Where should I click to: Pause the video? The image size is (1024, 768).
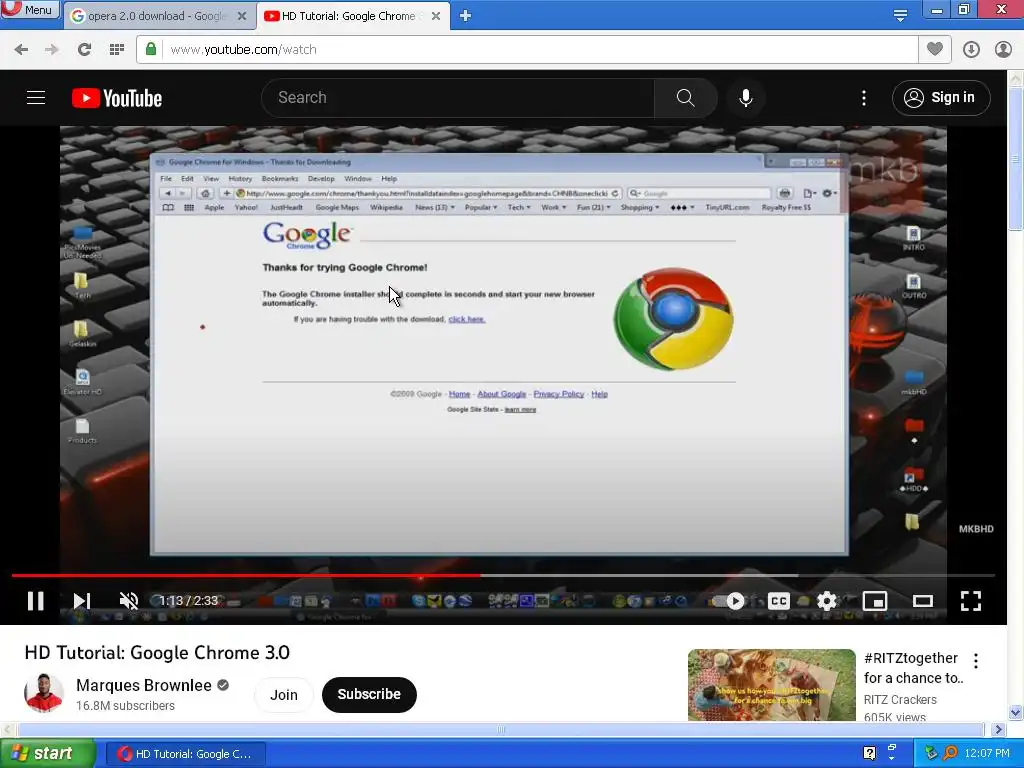click(36, 601)
